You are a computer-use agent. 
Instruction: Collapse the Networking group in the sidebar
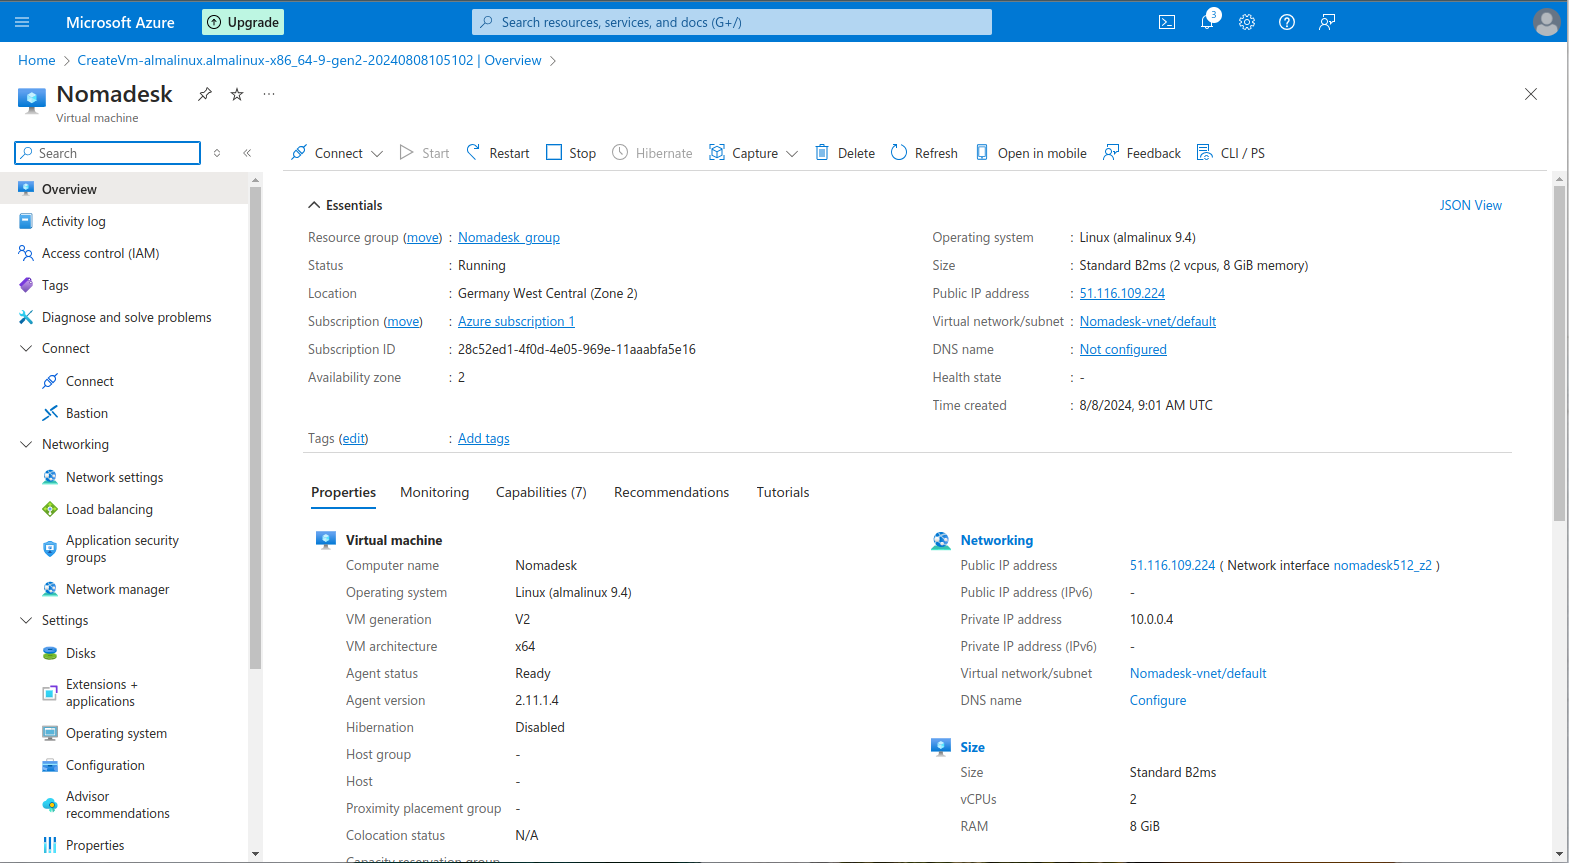tap(26, 444)
